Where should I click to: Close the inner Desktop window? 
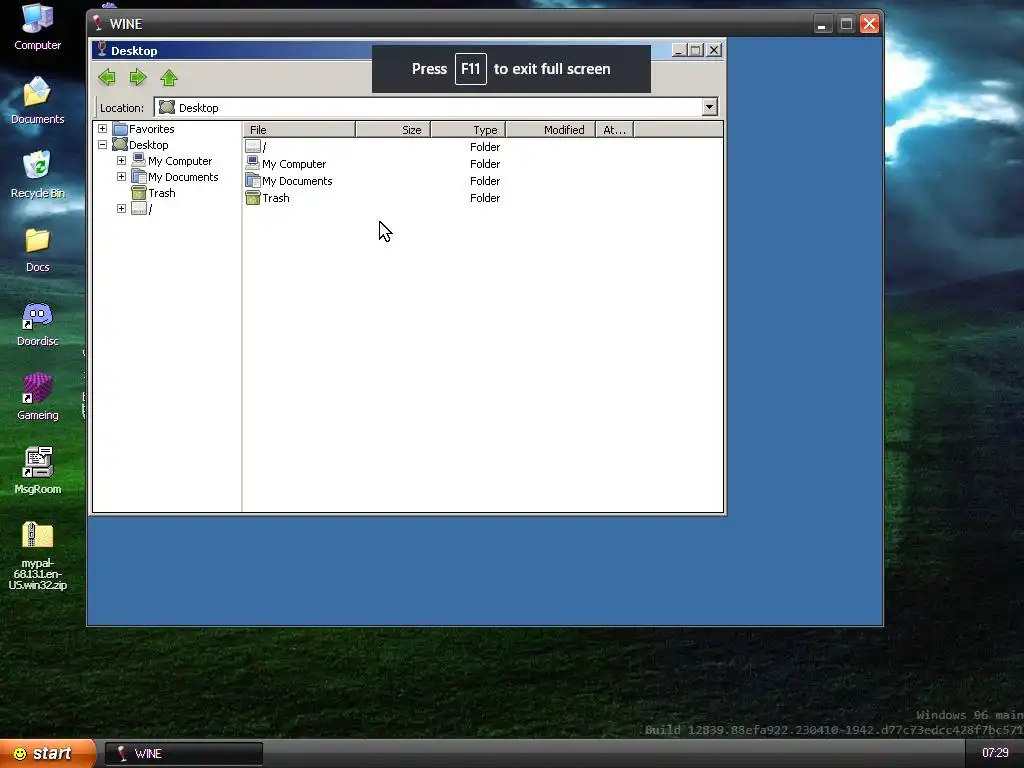[x=714, y=50]
